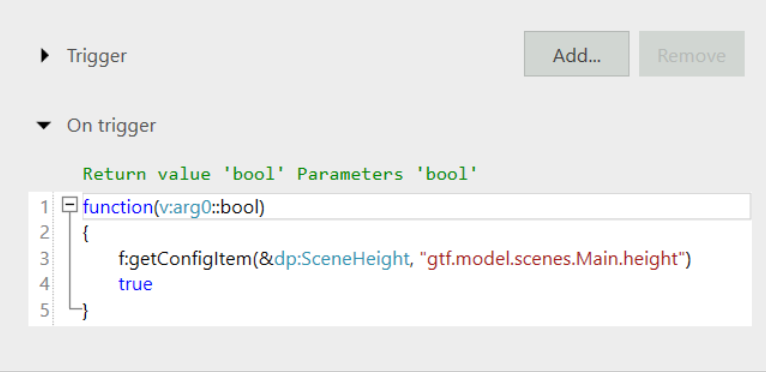The height and width of the screenshot is (372, 766).
Task: Click the dp:SceneHeight datapool reference
Action: [x=341, y=259]
